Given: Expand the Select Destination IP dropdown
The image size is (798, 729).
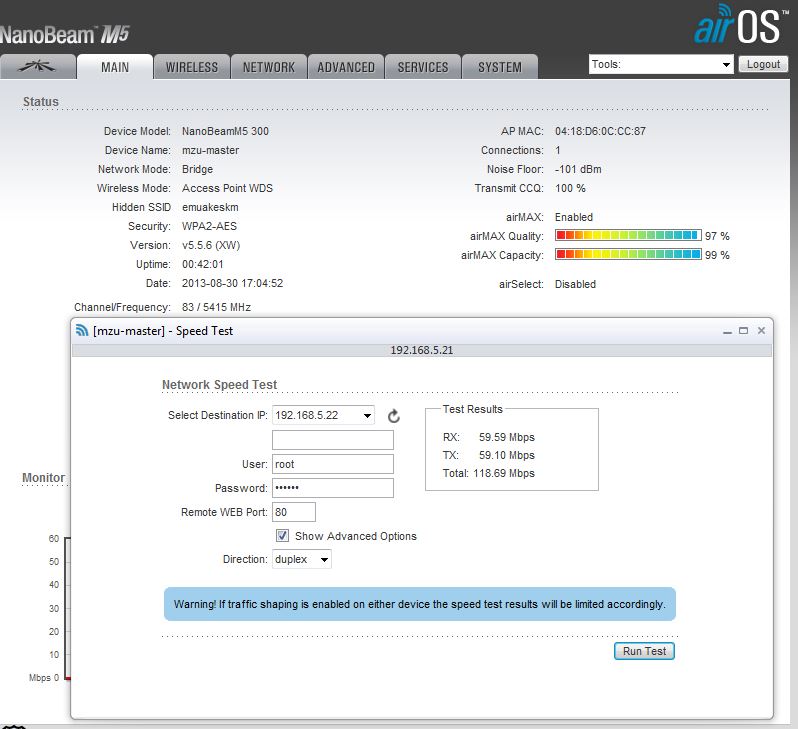Looking at the screenshot, I should pyautogui.click(x=322, y=415).
